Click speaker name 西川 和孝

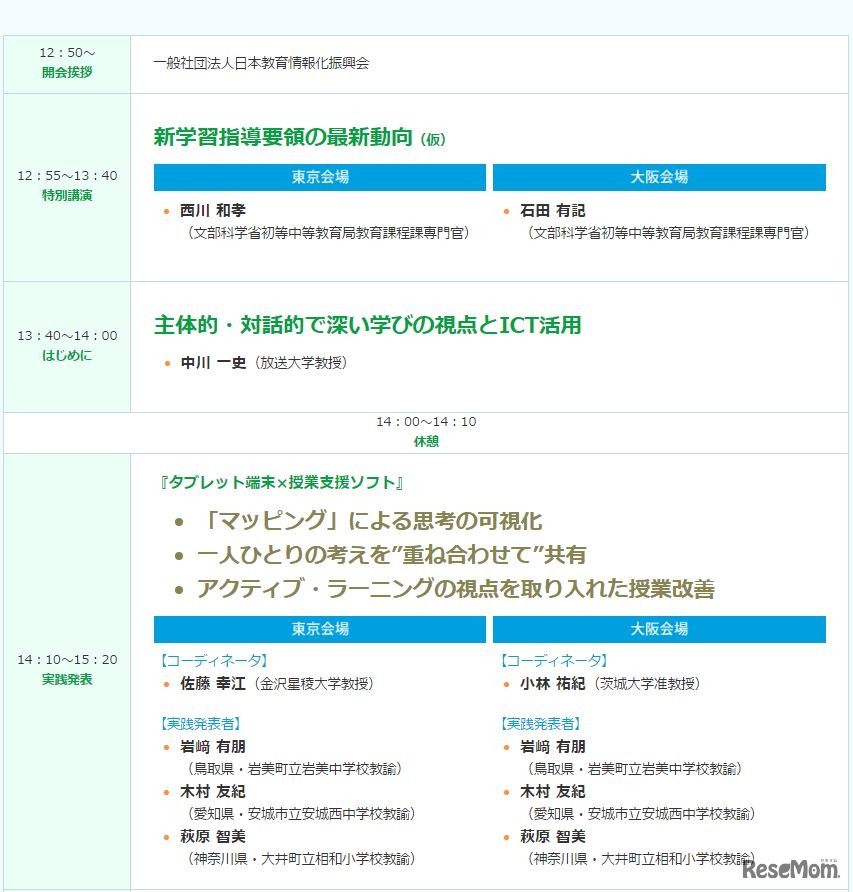[212, 211]
